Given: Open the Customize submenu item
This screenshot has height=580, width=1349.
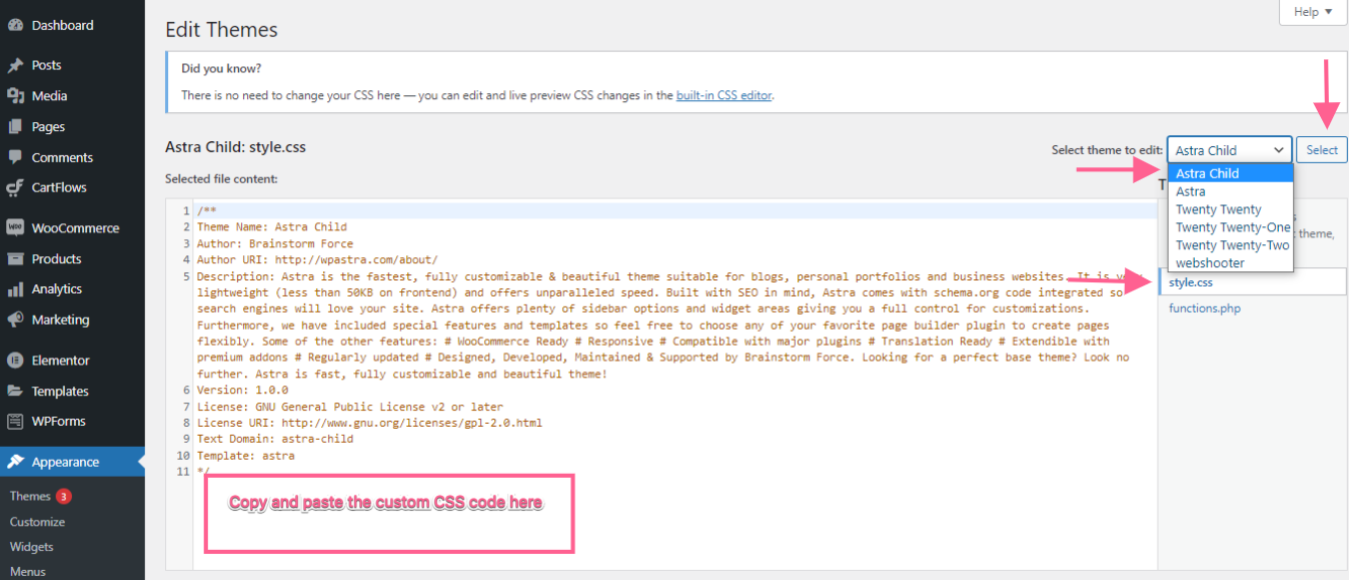Looking at the screenshot, I should pyautogui.click(x=37, y=522).
